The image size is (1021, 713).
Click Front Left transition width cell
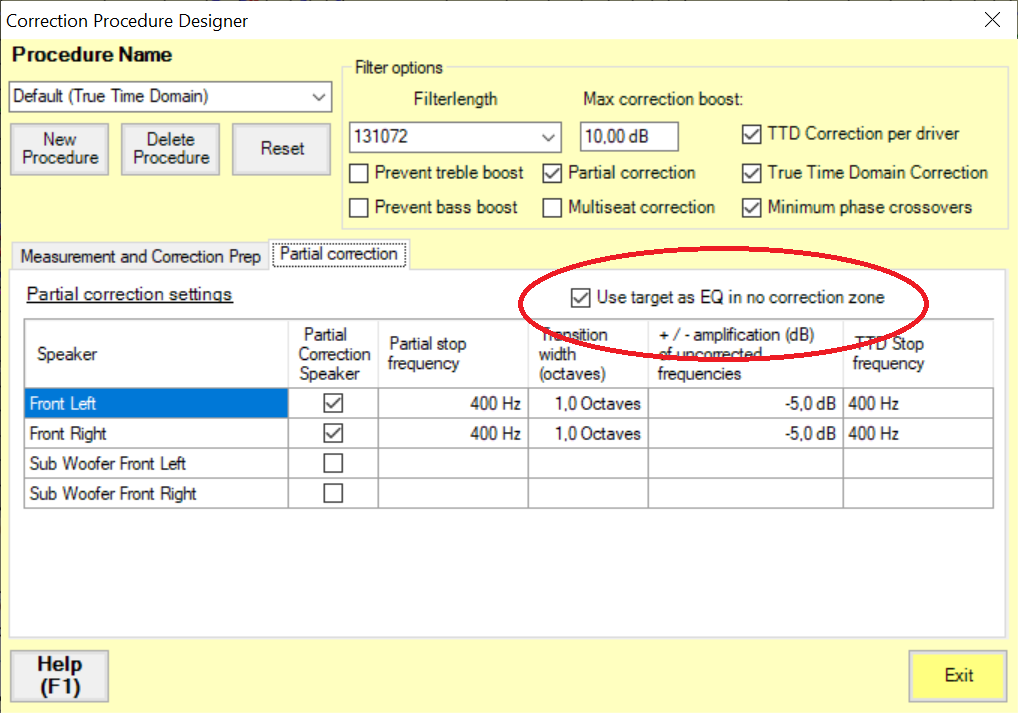tap(588, 404)
